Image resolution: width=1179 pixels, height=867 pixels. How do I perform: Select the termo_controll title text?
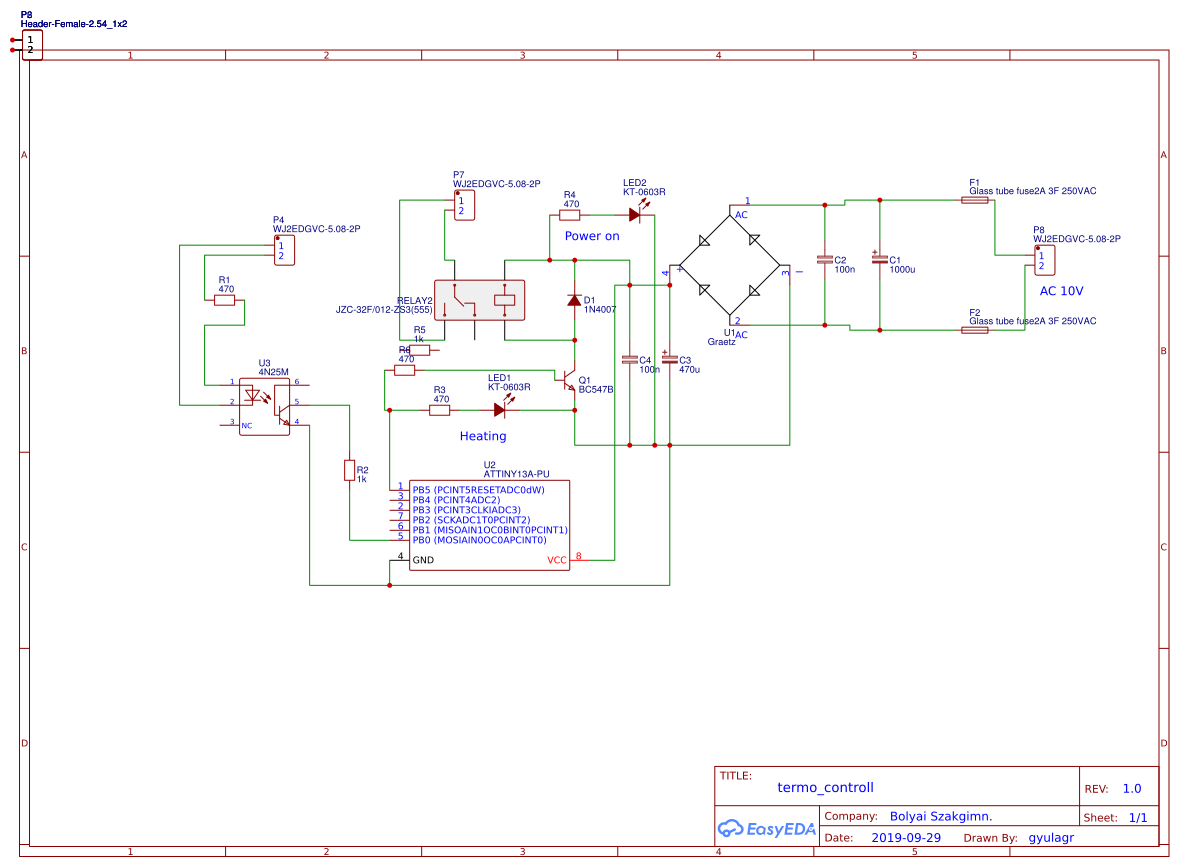click(828, 788)
